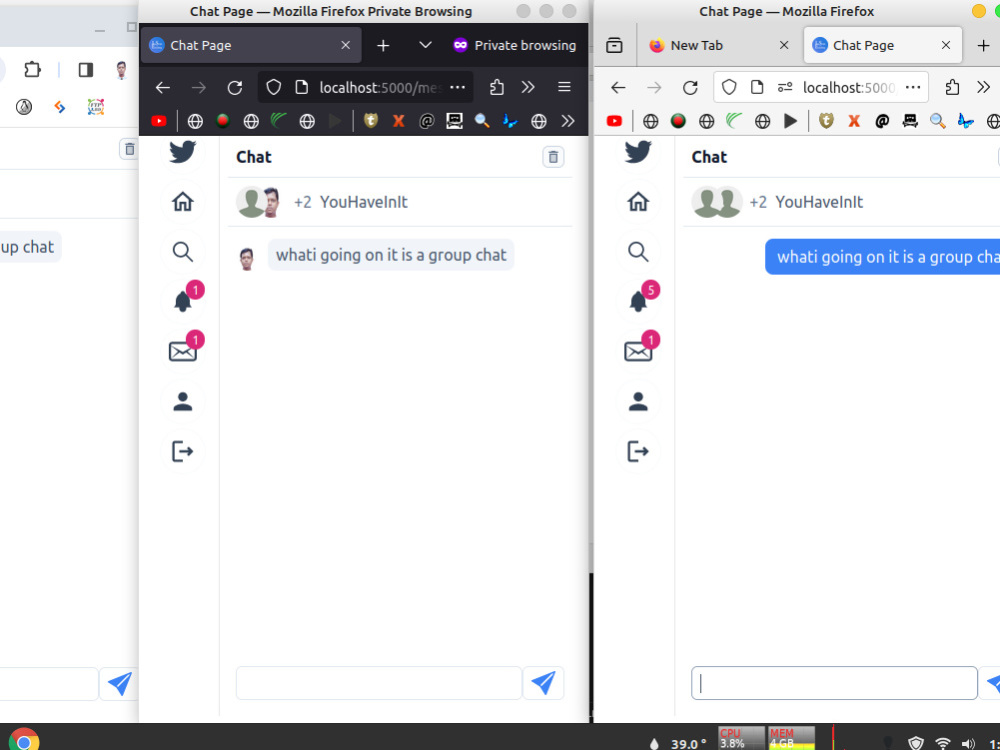Click received message bubble in private window

tap(391, 255)
